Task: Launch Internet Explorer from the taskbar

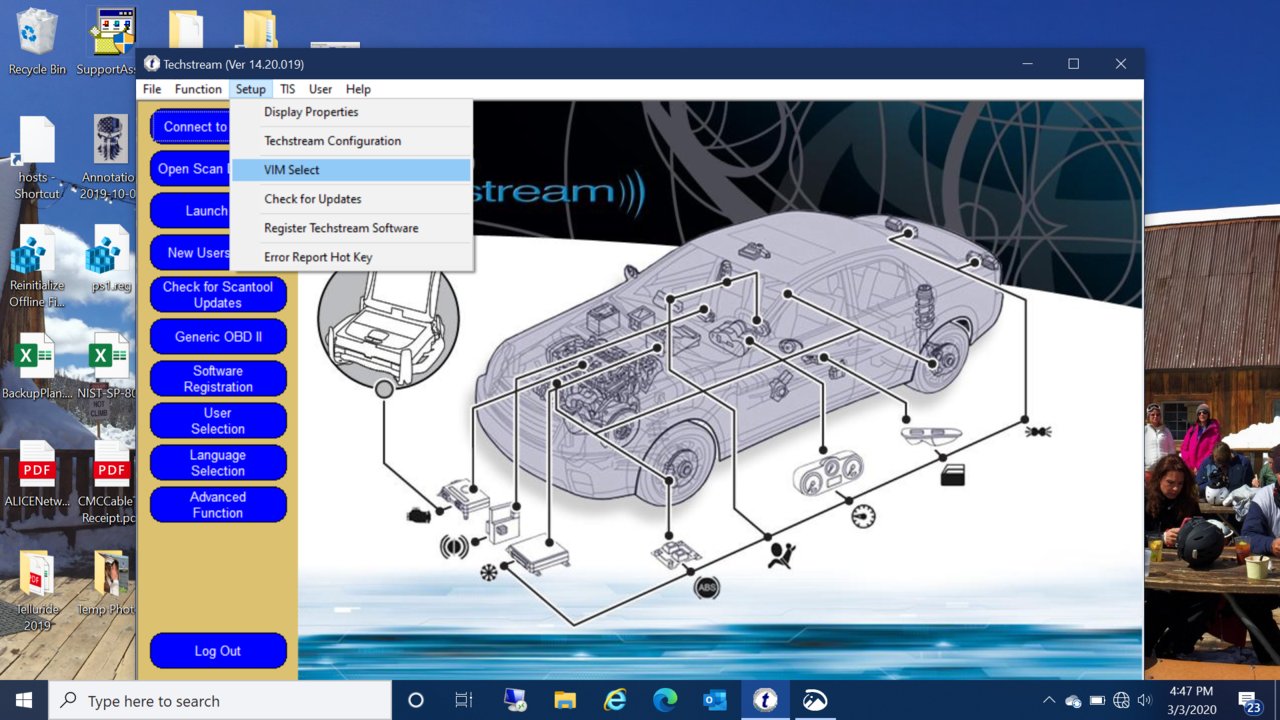Action: [x=615, y=700]
